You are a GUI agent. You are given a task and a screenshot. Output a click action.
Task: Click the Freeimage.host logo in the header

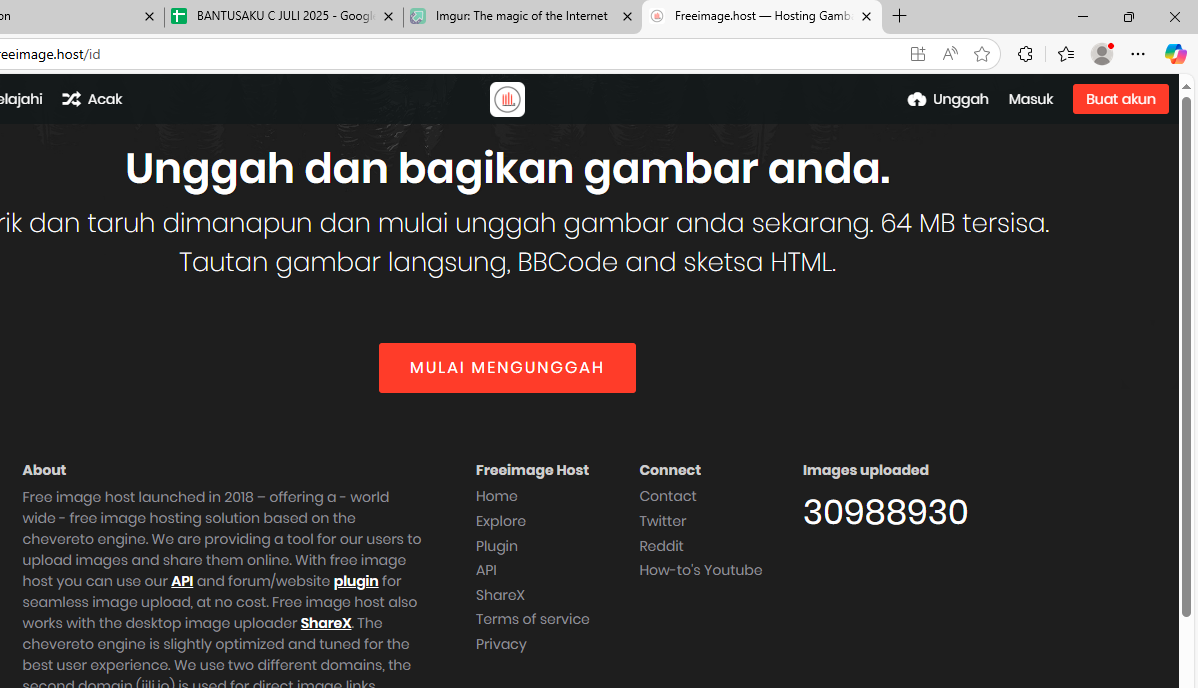507,99
